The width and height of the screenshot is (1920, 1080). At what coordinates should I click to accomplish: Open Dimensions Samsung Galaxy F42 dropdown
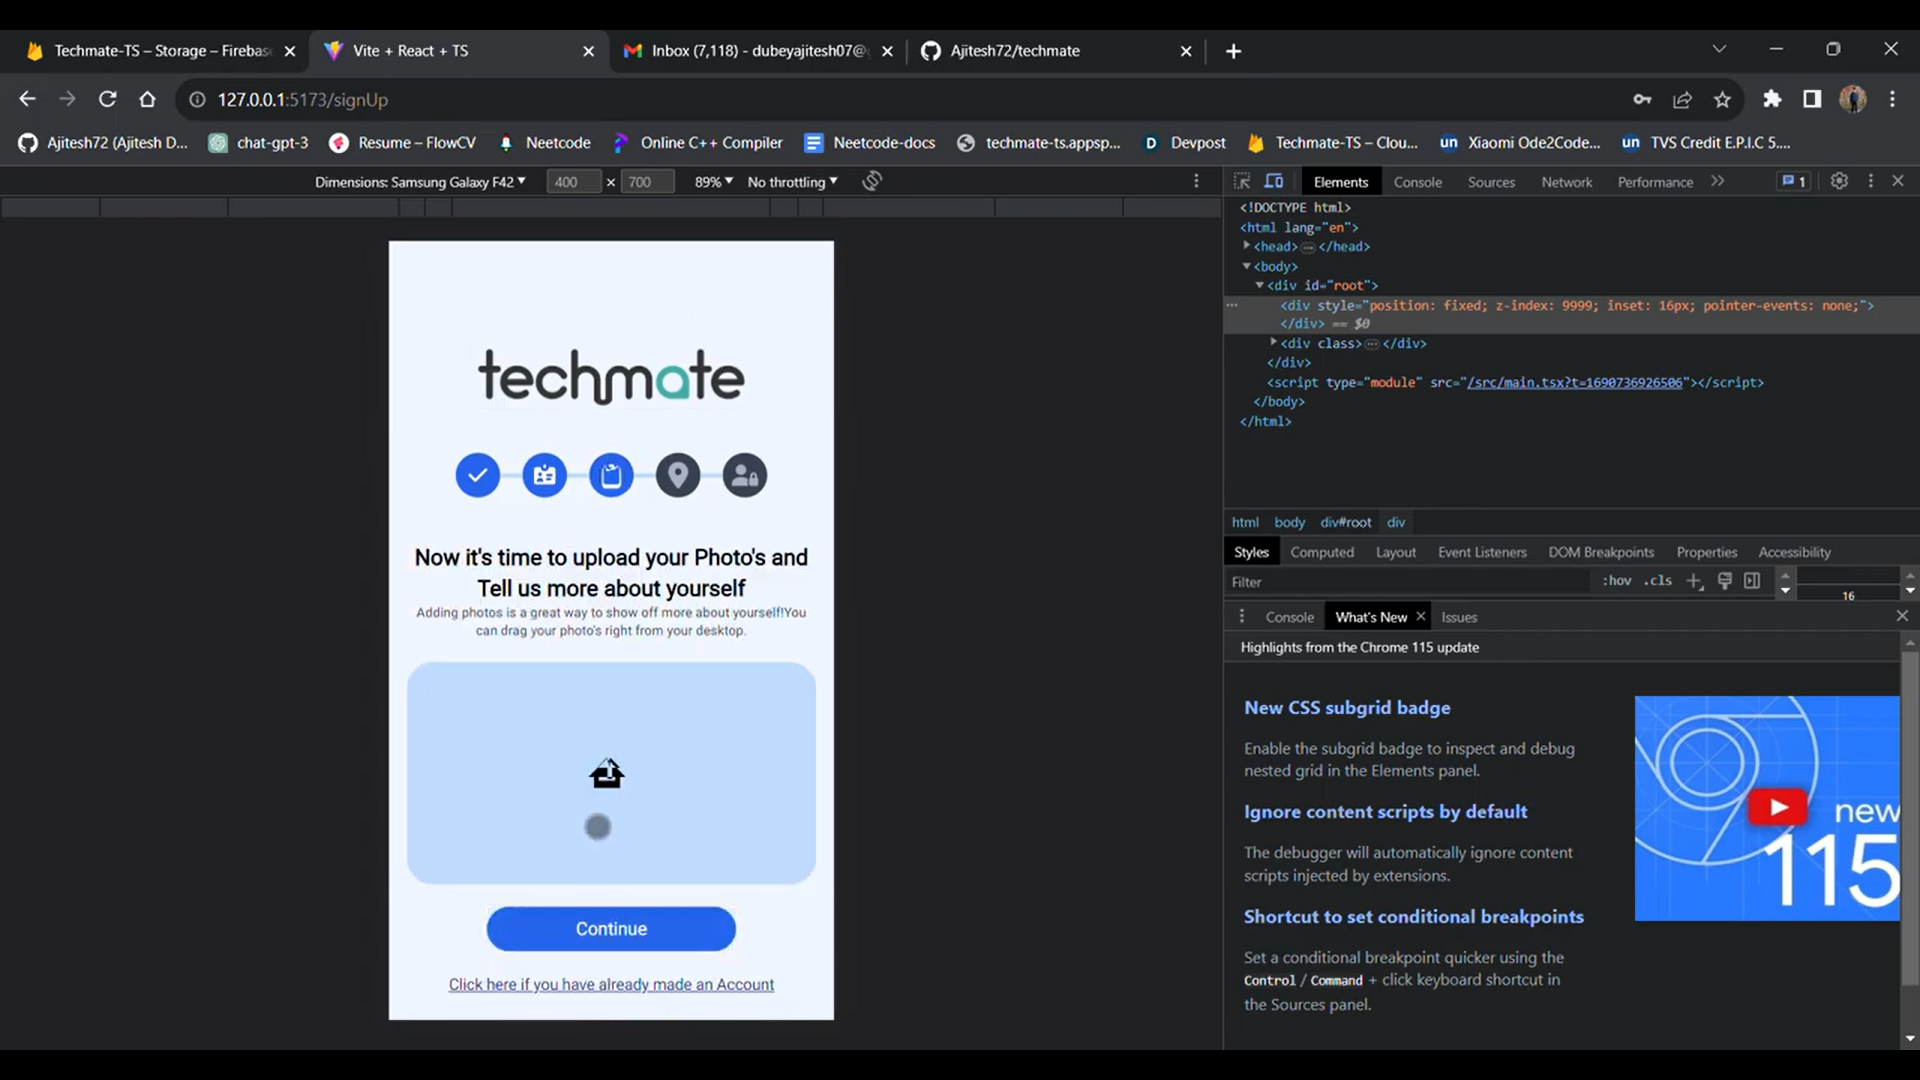click(420, 182)
